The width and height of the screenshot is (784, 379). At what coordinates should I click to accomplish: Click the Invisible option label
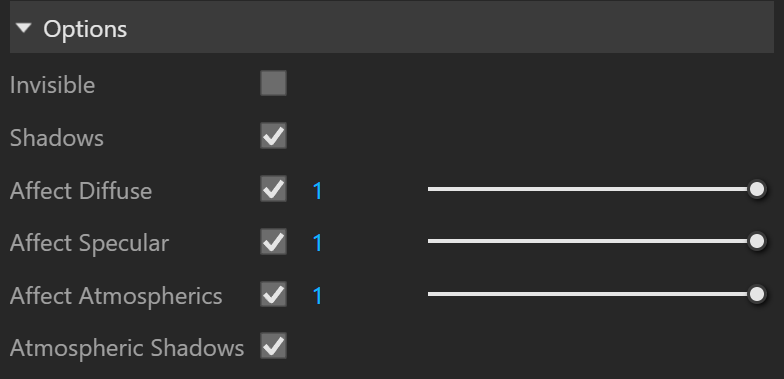(52, 85)
